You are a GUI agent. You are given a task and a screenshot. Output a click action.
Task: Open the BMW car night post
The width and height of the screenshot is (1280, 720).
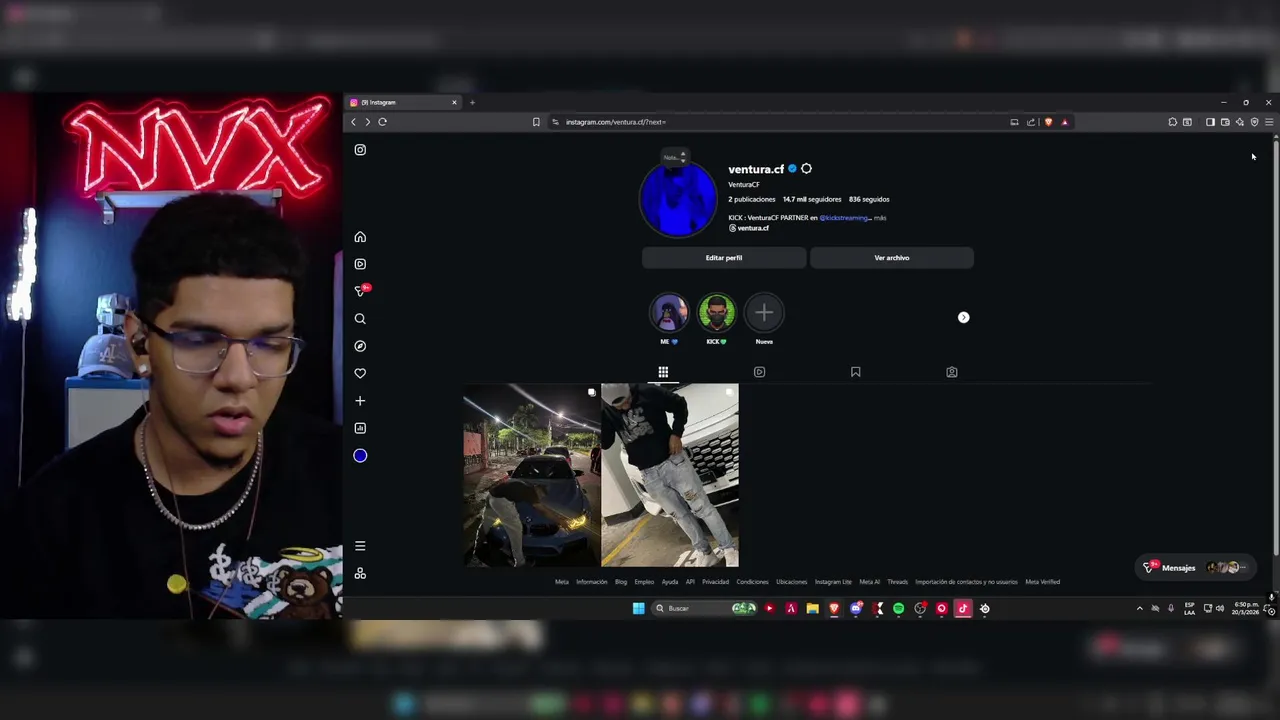[x=531, y=475]
